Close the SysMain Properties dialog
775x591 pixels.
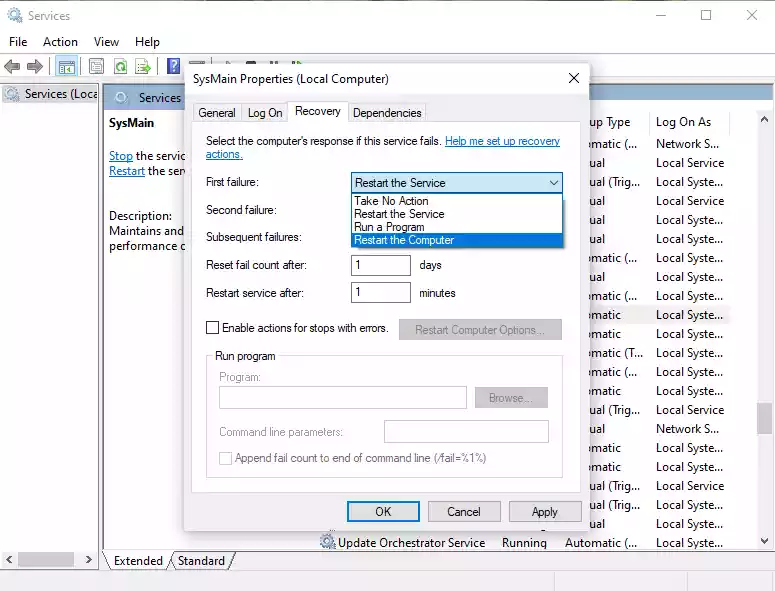tap(573, 78)
